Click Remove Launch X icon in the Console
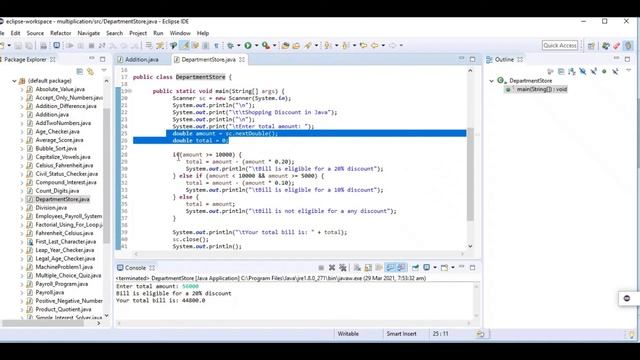 click(332, 268)
